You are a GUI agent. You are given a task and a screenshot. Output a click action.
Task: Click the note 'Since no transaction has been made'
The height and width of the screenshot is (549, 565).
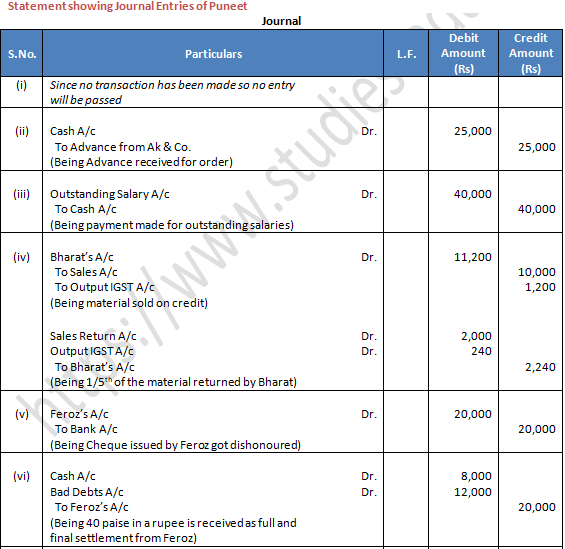(172, 92)
